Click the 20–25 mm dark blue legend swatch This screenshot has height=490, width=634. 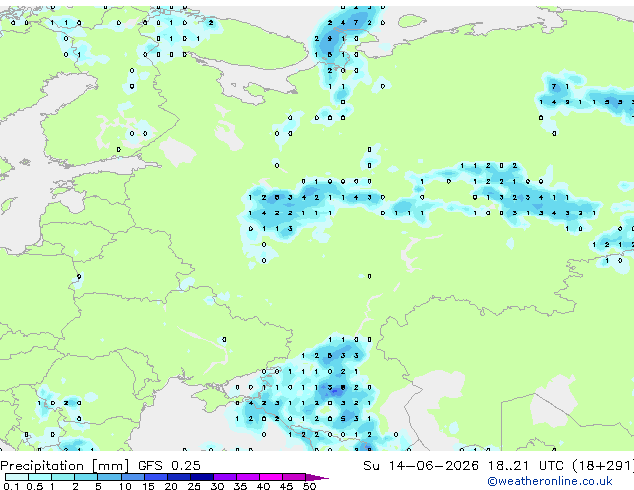179,477
